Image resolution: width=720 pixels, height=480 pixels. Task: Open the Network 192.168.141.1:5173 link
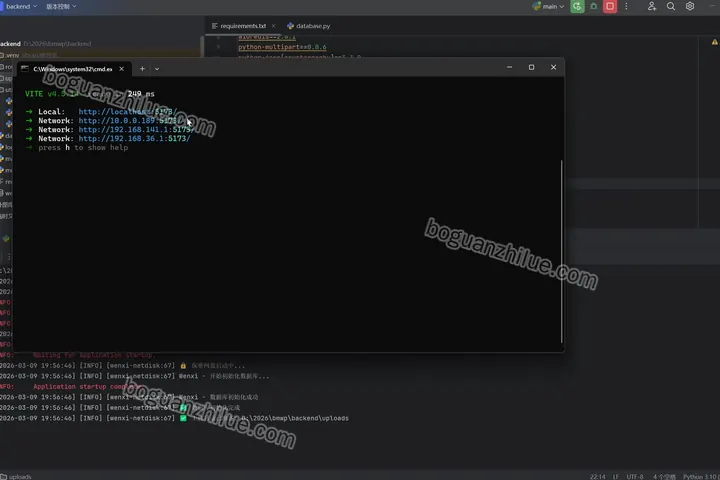coord(136,130)
